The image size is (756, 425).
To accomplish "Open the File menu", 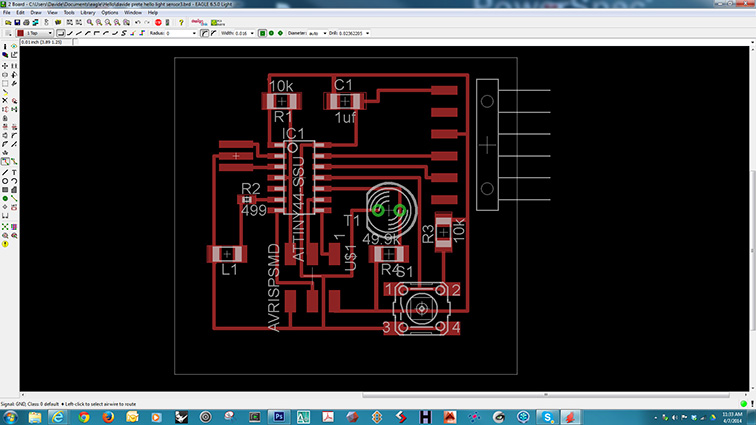I will [7, 13].
